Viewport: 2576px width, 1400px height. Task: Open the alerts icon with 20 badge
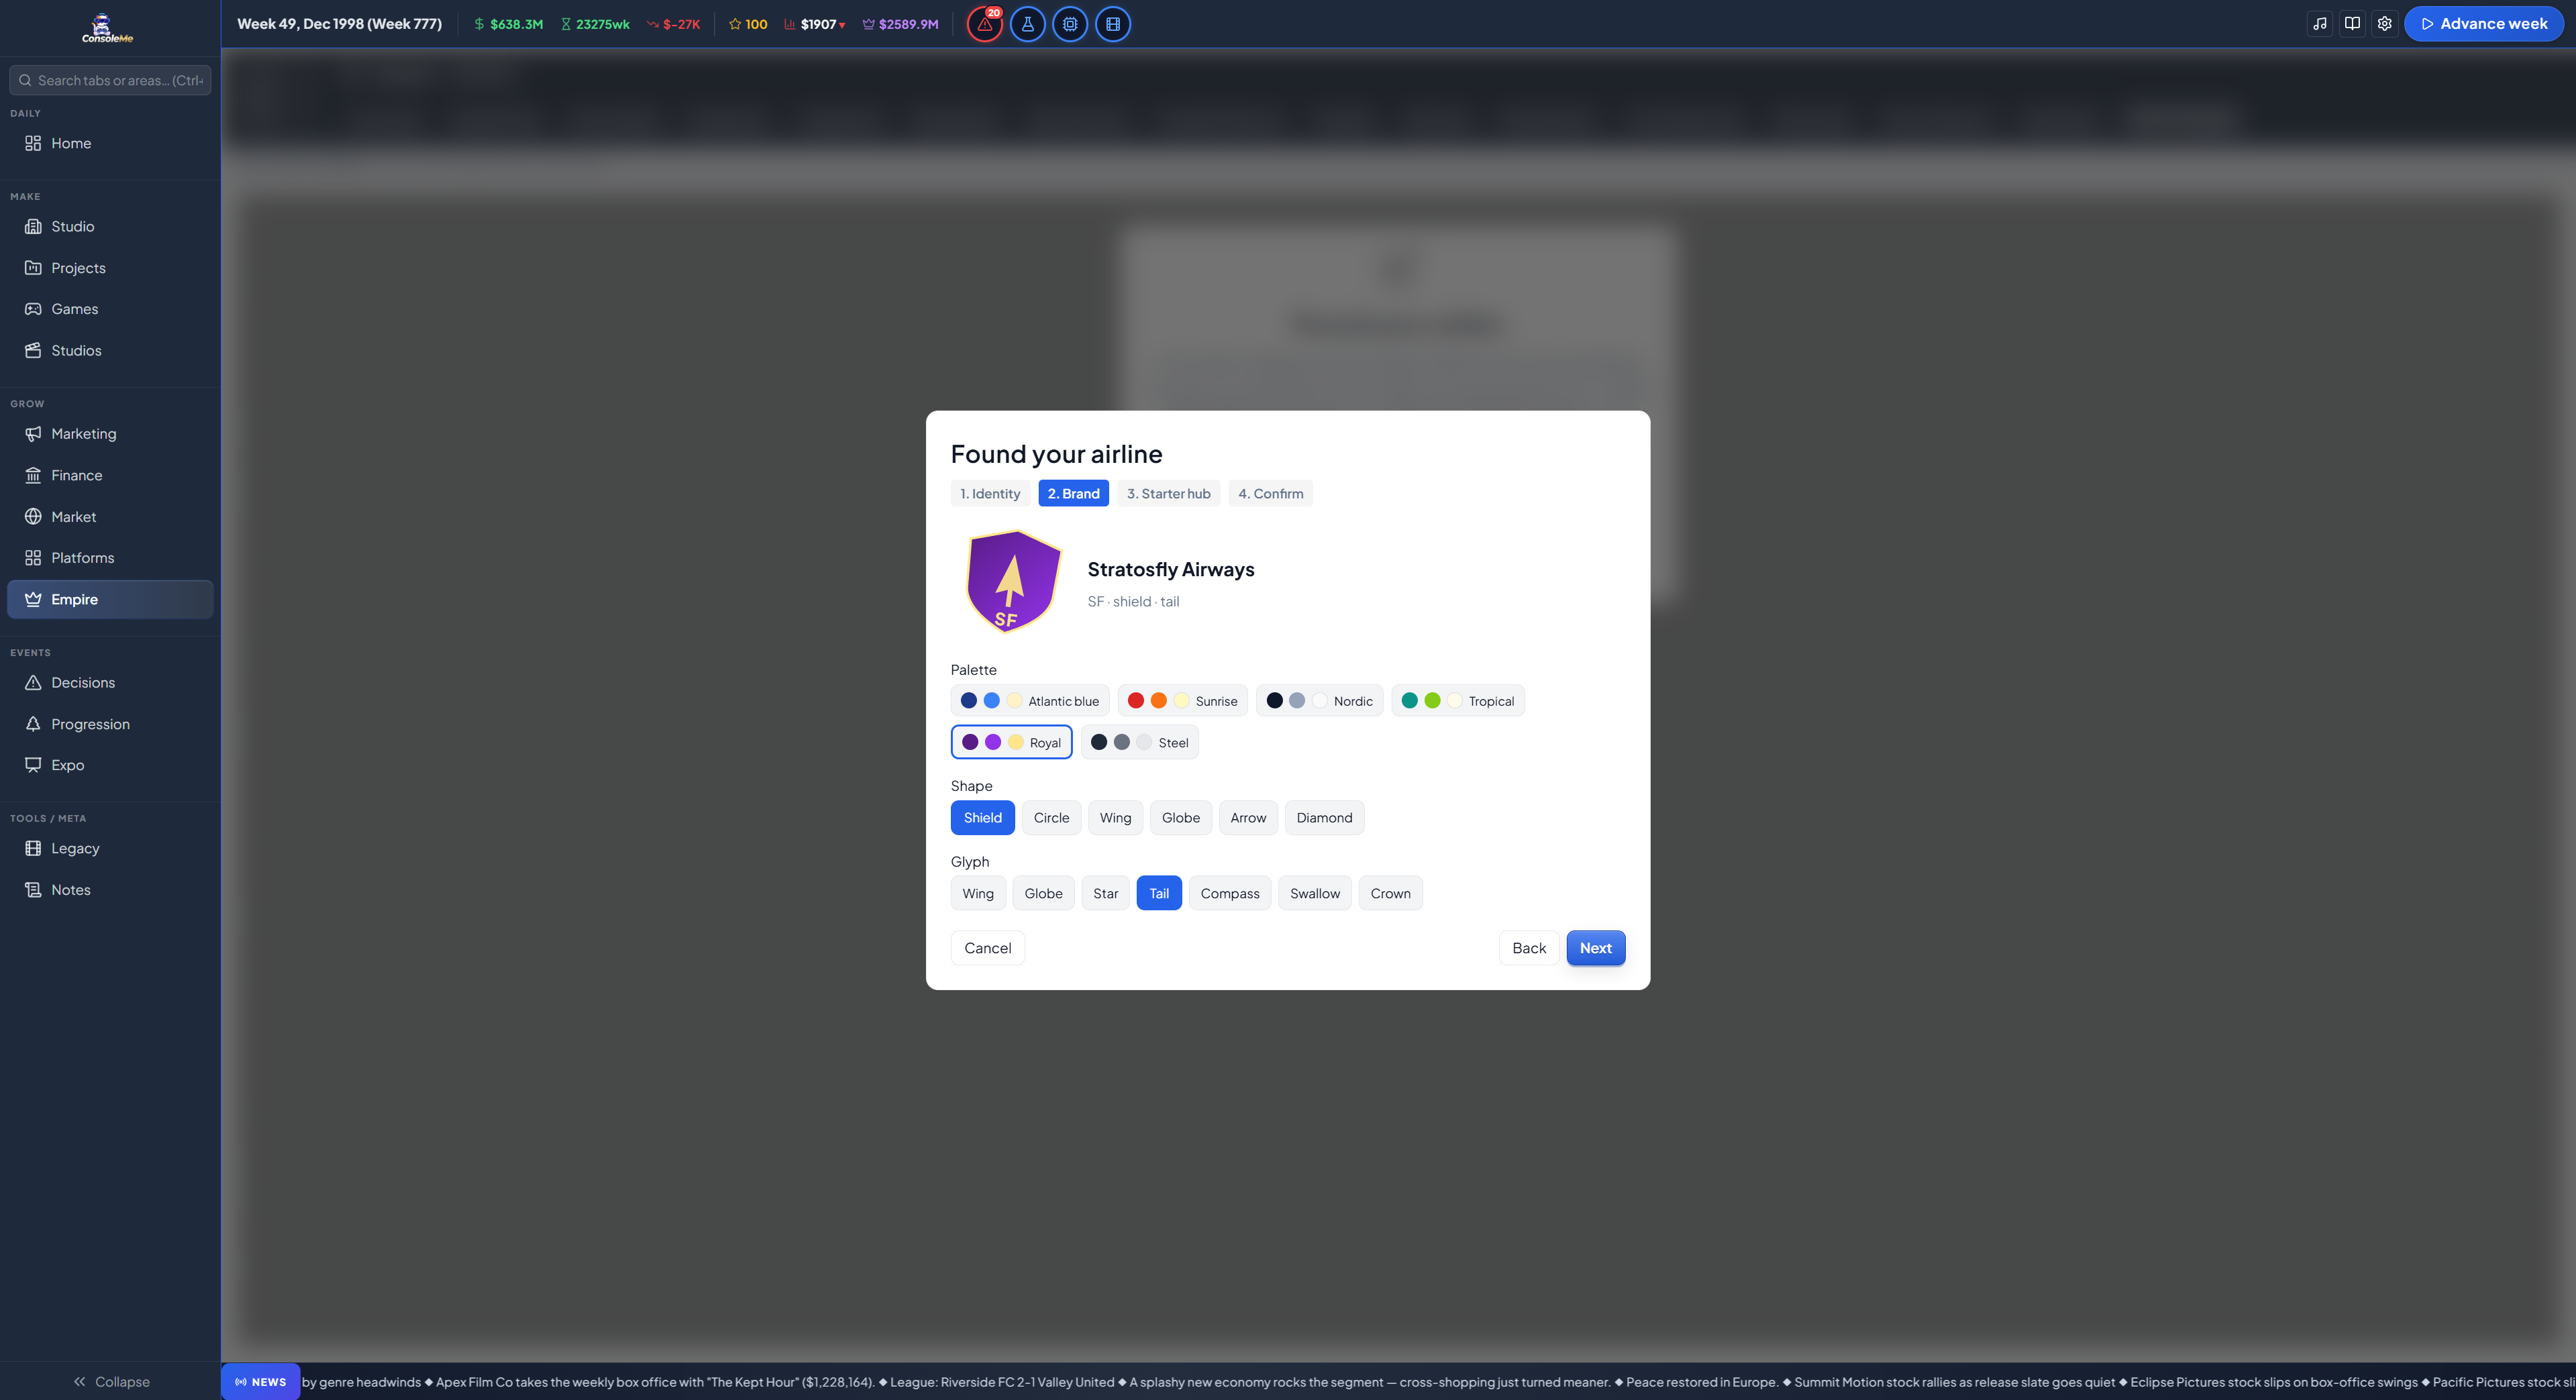[985, 24]
